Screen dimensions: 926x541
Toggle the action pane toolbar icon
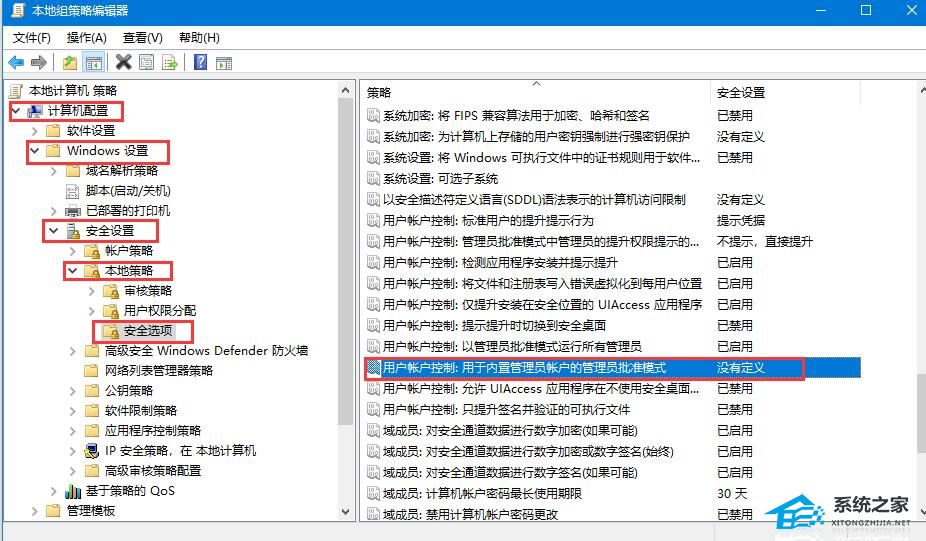(x=224, y=63)
